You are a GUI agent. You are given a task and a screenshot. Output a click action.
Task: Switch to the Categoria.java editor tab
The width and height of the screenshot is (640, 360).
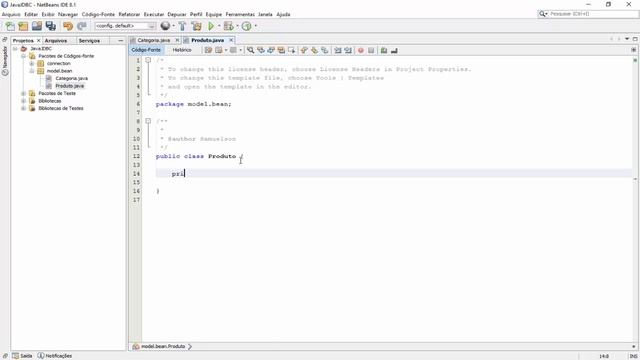point(153,40)
